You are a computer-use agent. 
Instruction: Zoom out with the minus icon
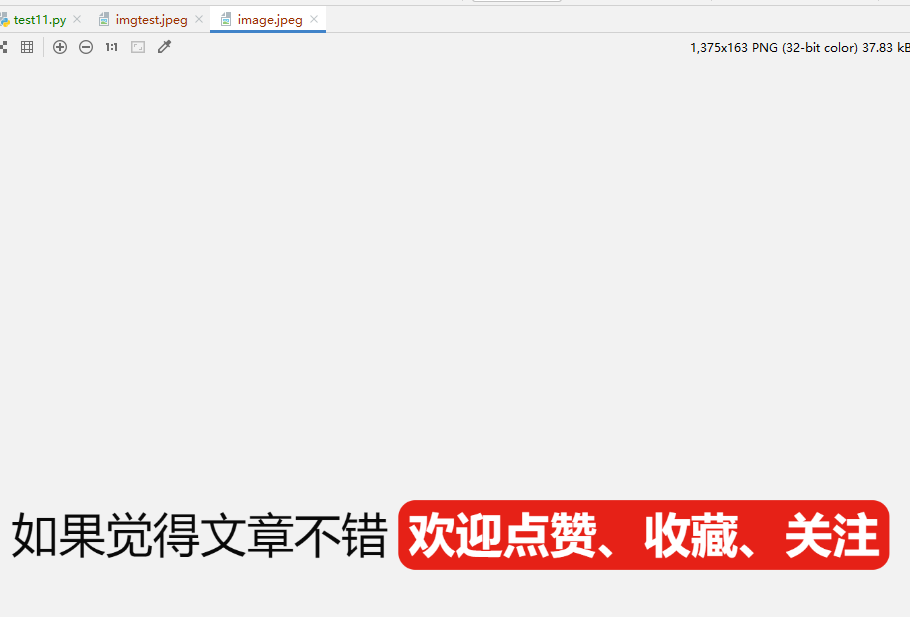(86, 47)
